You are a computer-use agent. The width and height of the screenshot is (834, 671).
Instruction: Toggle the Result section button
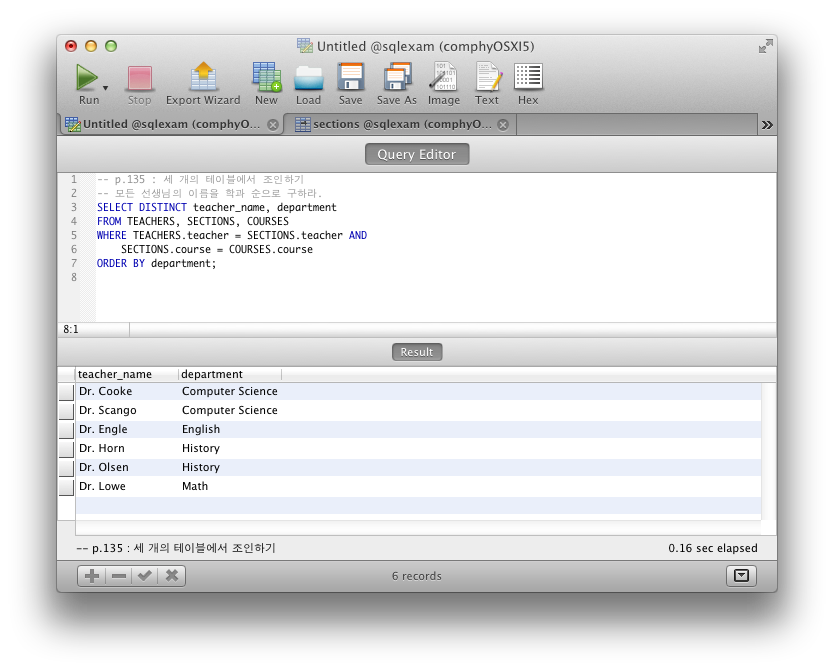(417, 352)
